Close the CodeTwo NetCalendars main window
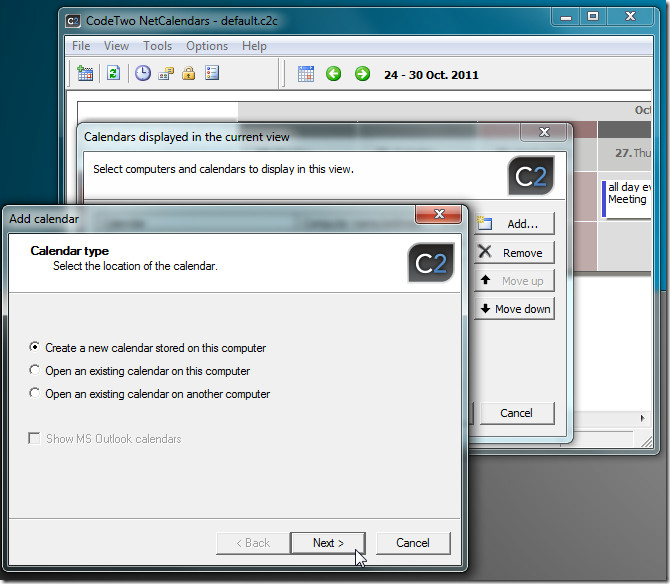 click(x=630, y=18)
